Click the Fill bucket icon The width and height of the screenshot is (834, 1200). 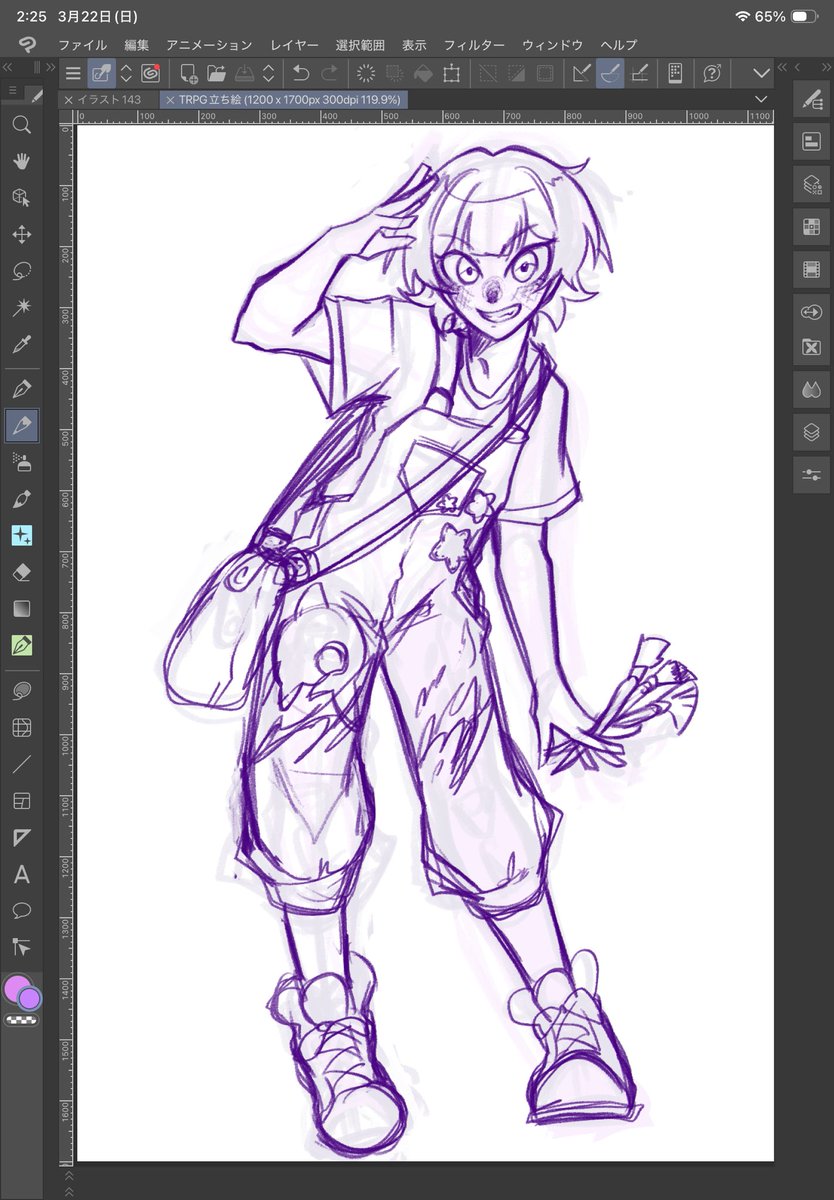(x=423, y=73)
